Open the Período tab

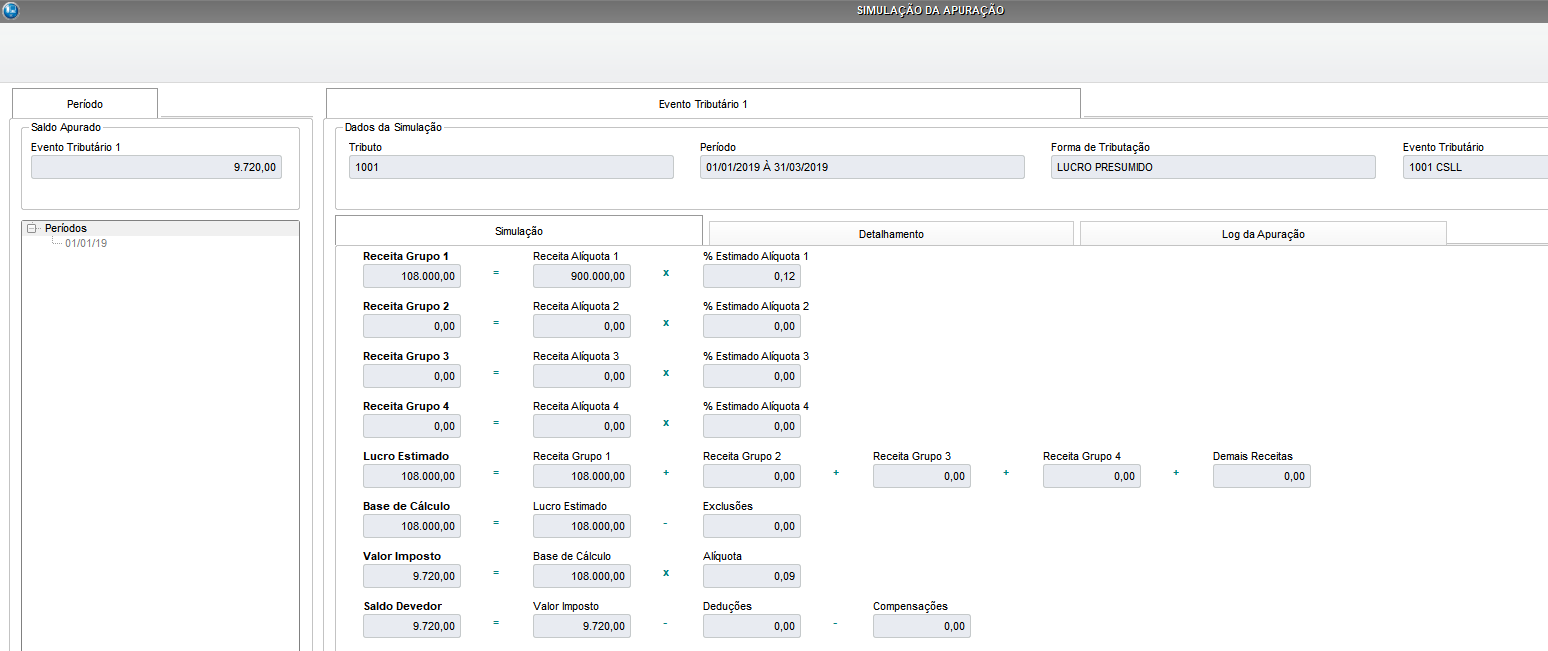(85, 104)
